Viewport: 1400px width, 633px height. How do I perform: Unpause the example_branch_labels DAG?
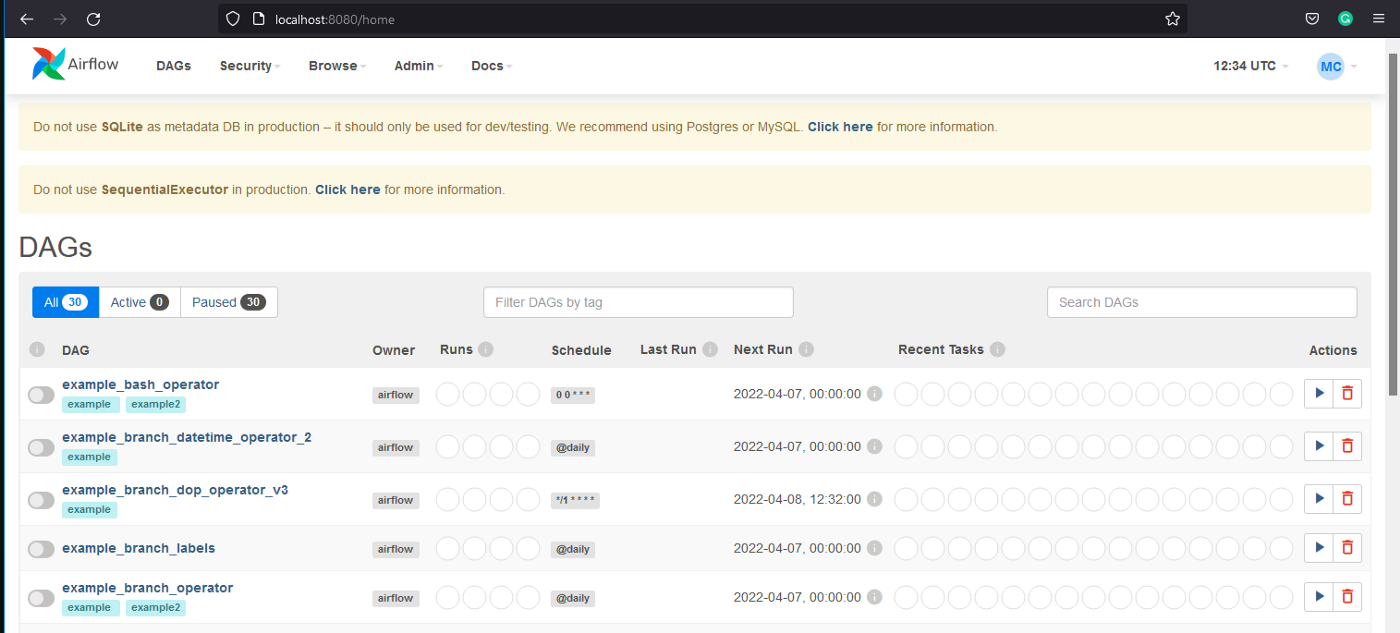(41, 548)
